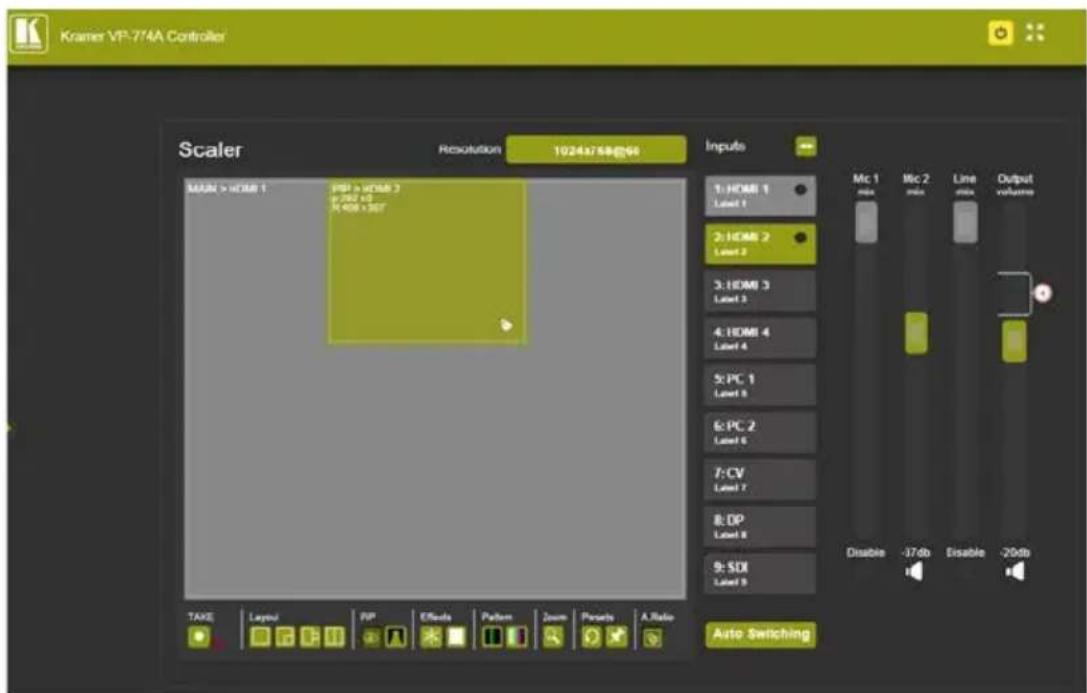Click the Scaler heading text
Screen dimensions: 1087x693
point(210,150)
